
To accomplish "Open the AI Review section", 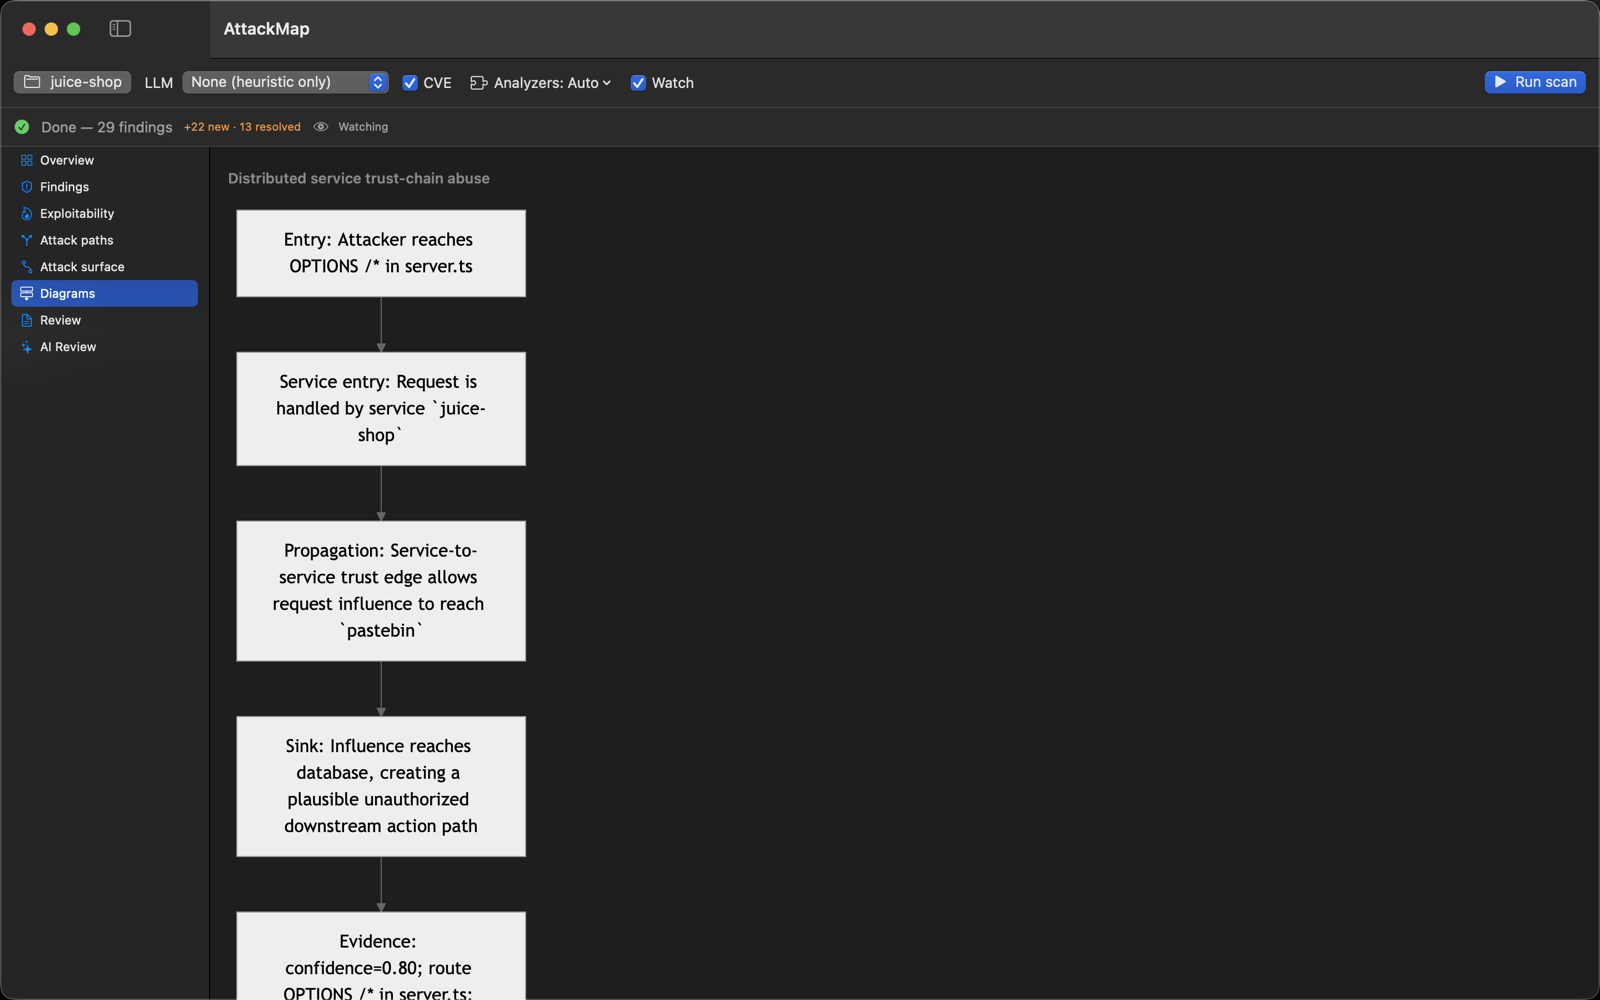I will [104, 347].
